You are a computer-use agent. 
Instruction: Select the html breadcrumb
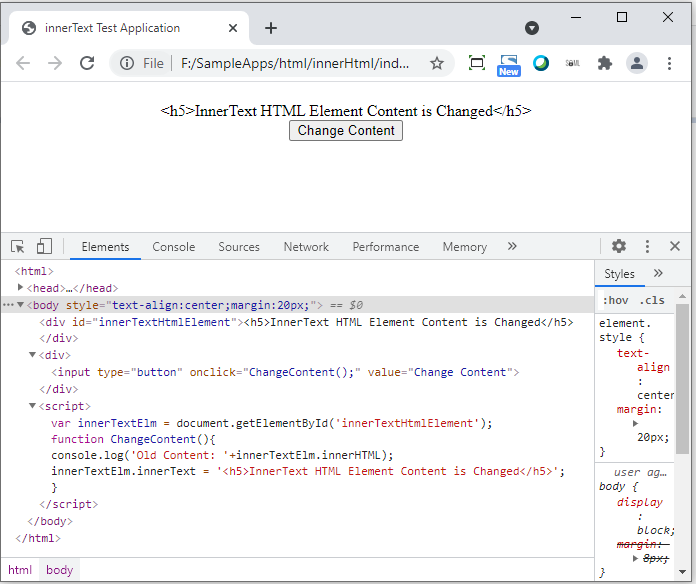(x=20, y=570)
